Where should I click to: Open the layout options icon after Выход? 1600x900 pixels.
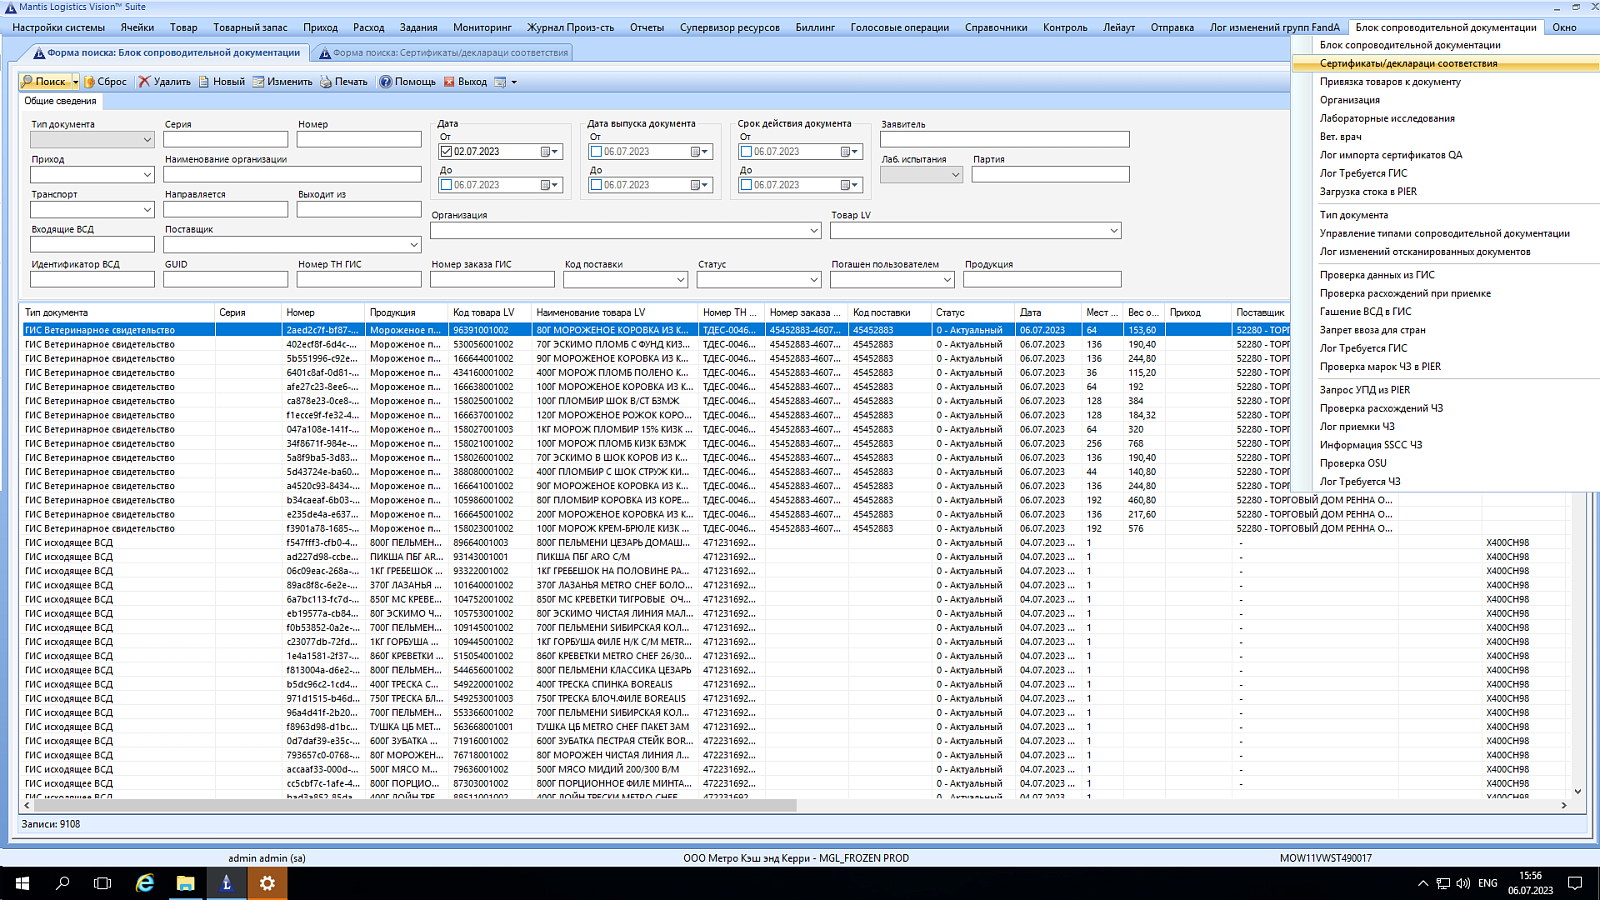click(505, 82)
